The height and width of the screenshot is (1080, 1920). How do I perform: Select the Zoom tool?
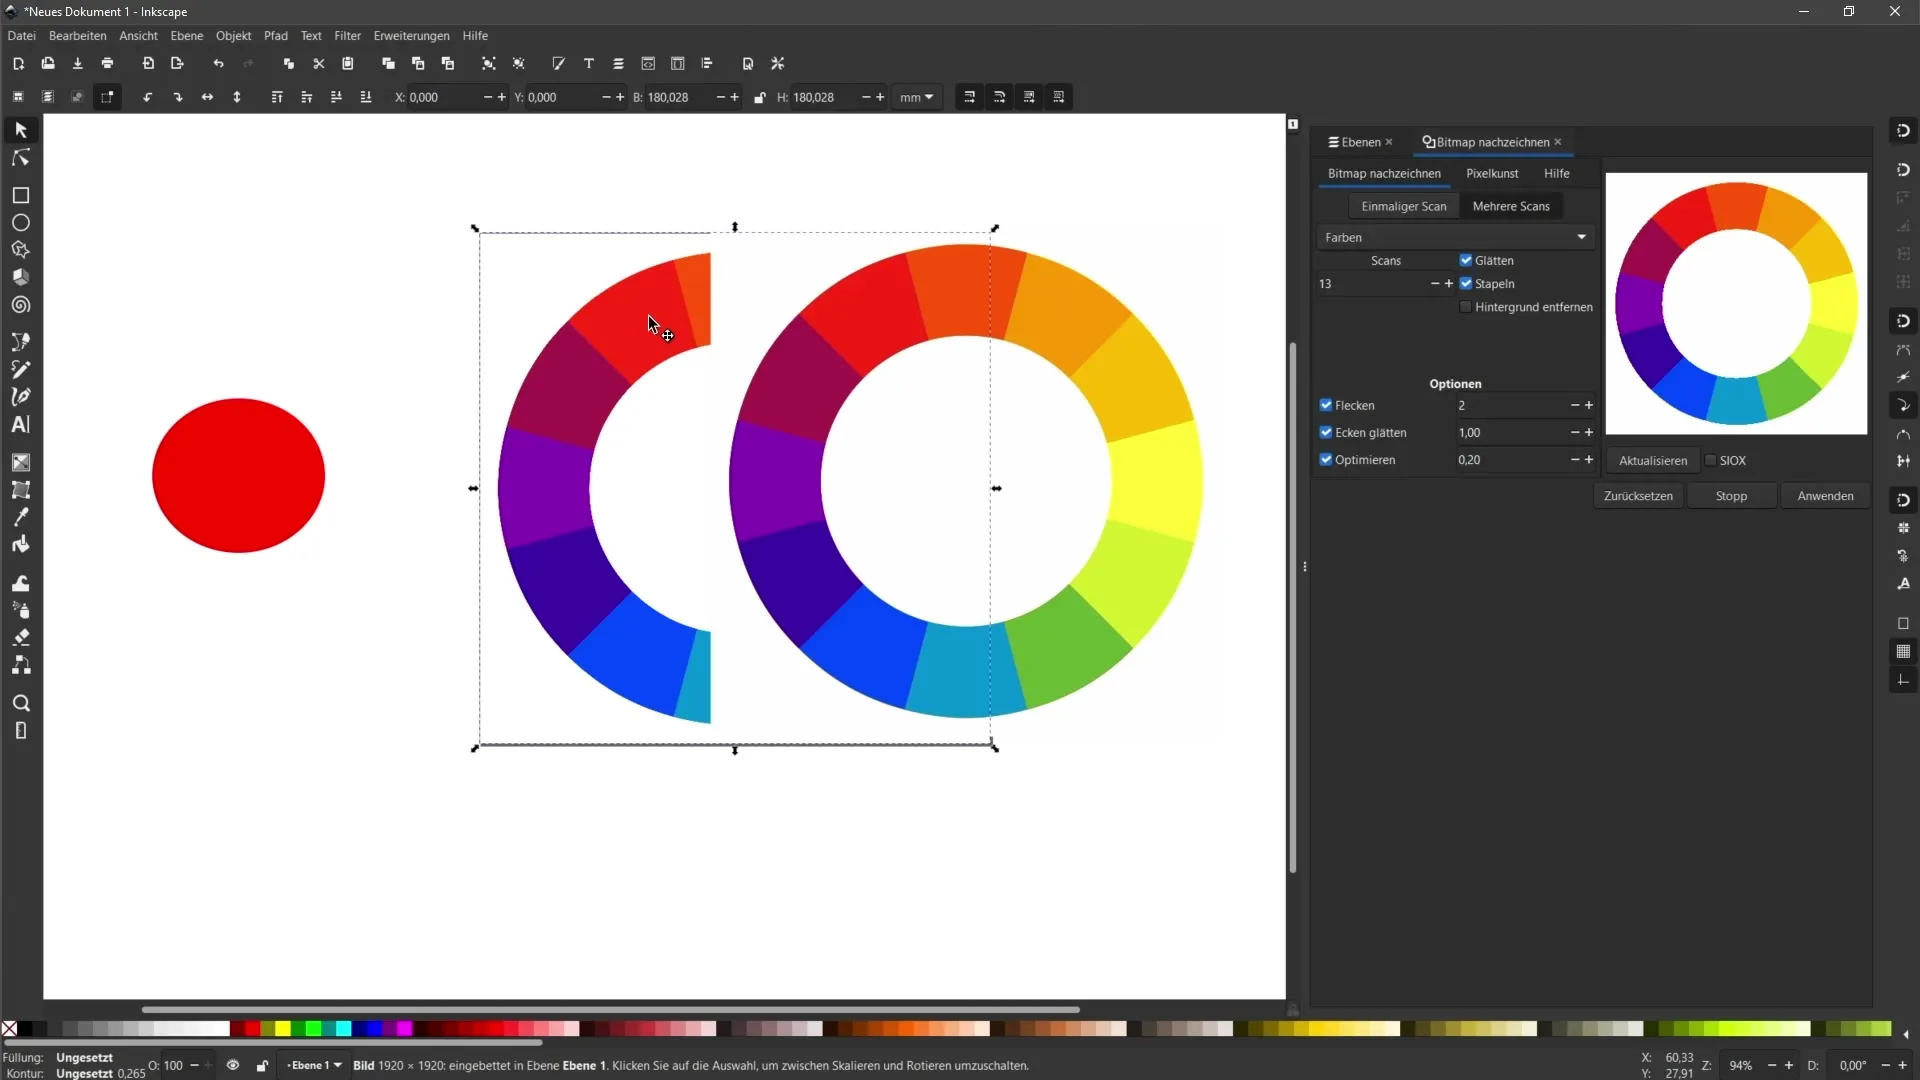[x=20, y=702]
